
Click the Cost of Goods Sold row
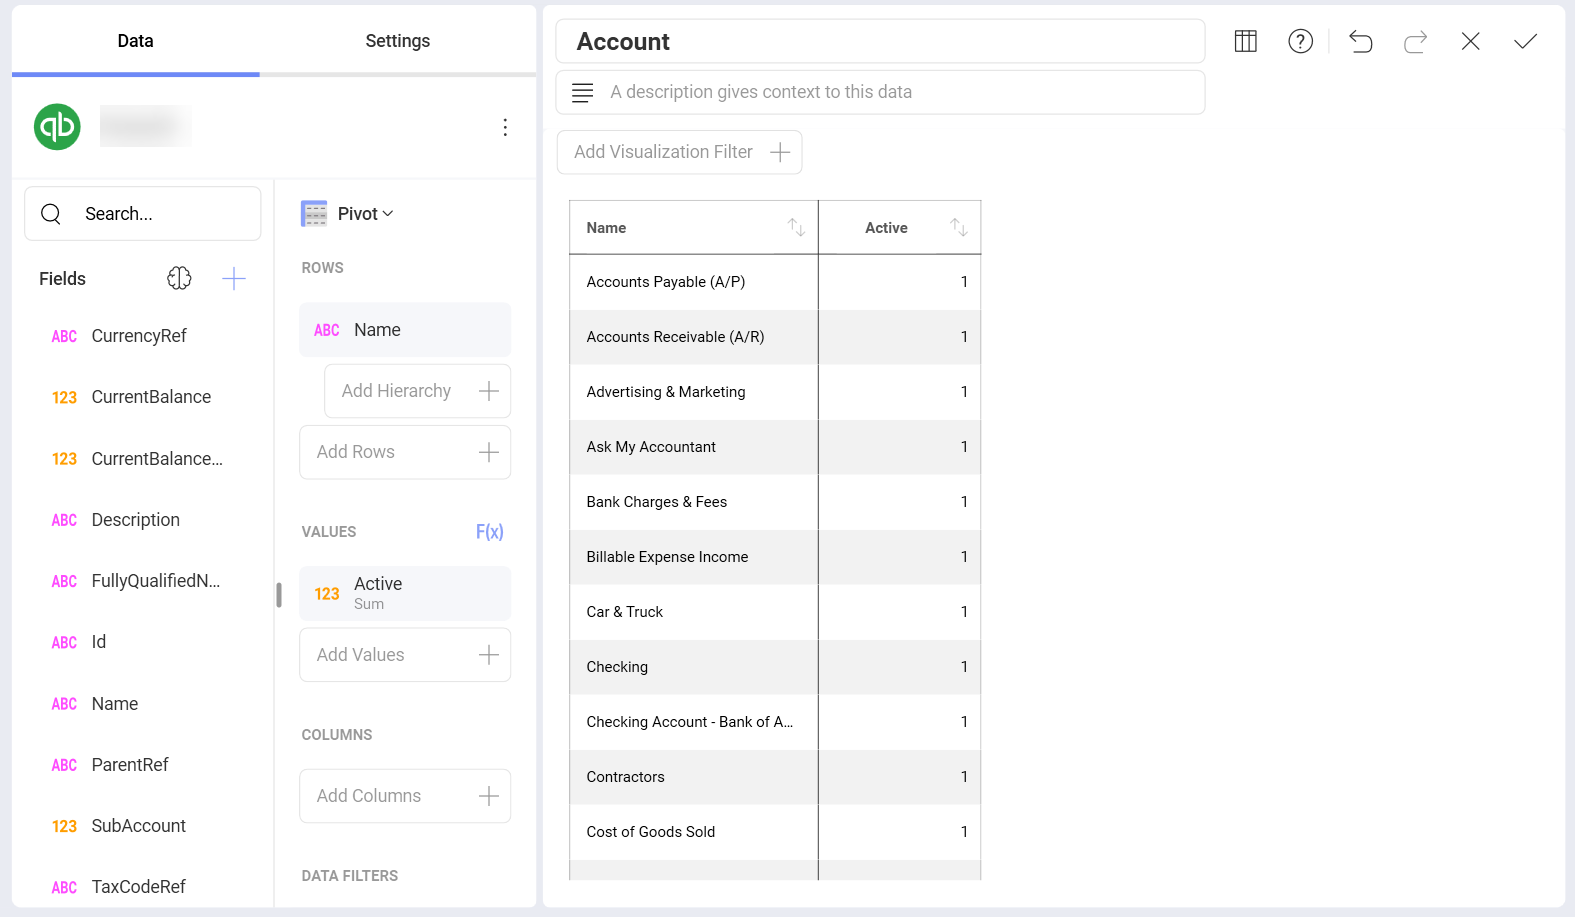click(775, 832)
